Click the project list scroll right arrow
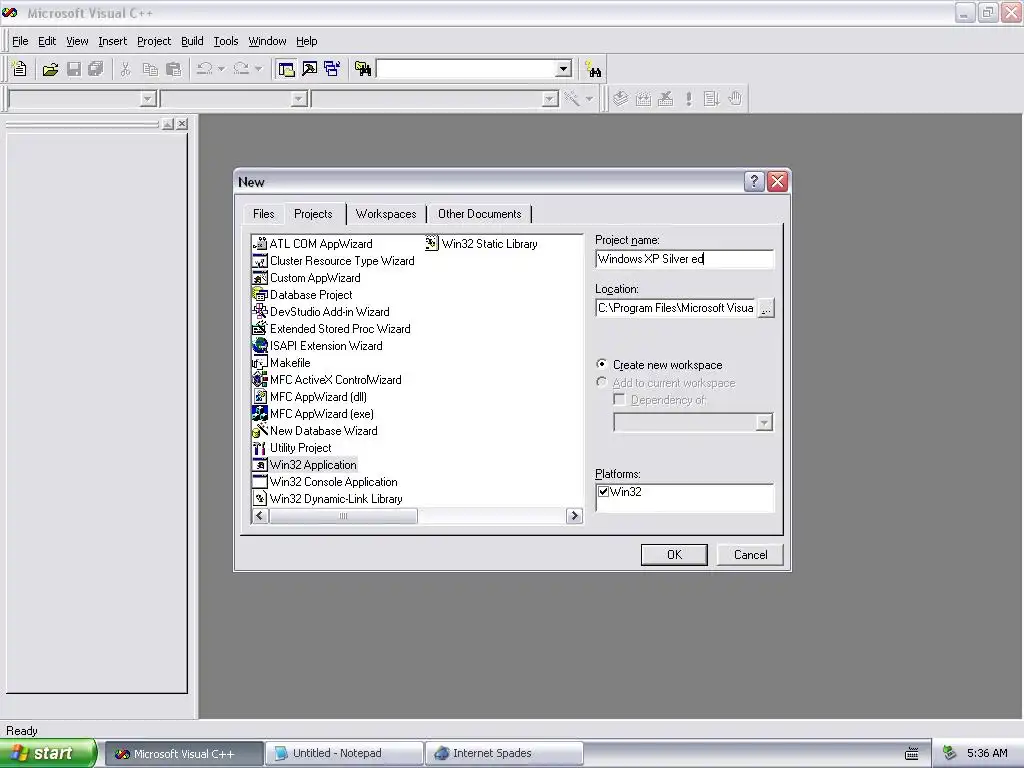This screenshot has width=1024, height=768. (574, 516)
